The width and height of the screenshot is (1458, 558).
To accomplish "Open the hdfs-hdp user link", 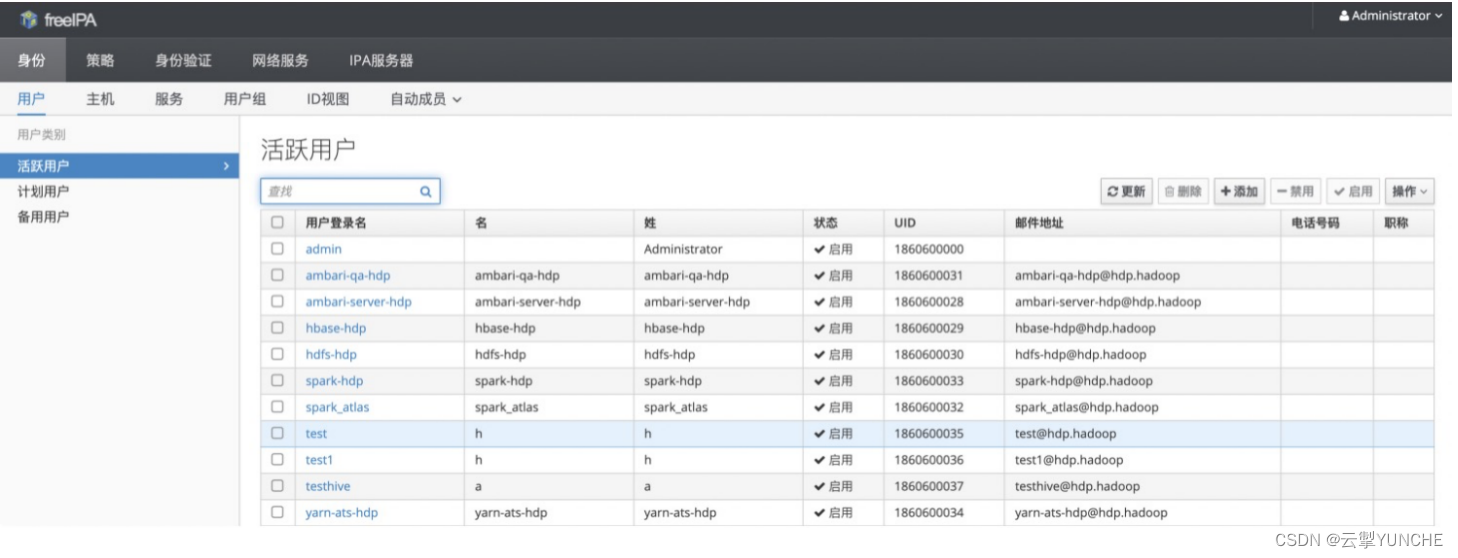I will point(331,354).
